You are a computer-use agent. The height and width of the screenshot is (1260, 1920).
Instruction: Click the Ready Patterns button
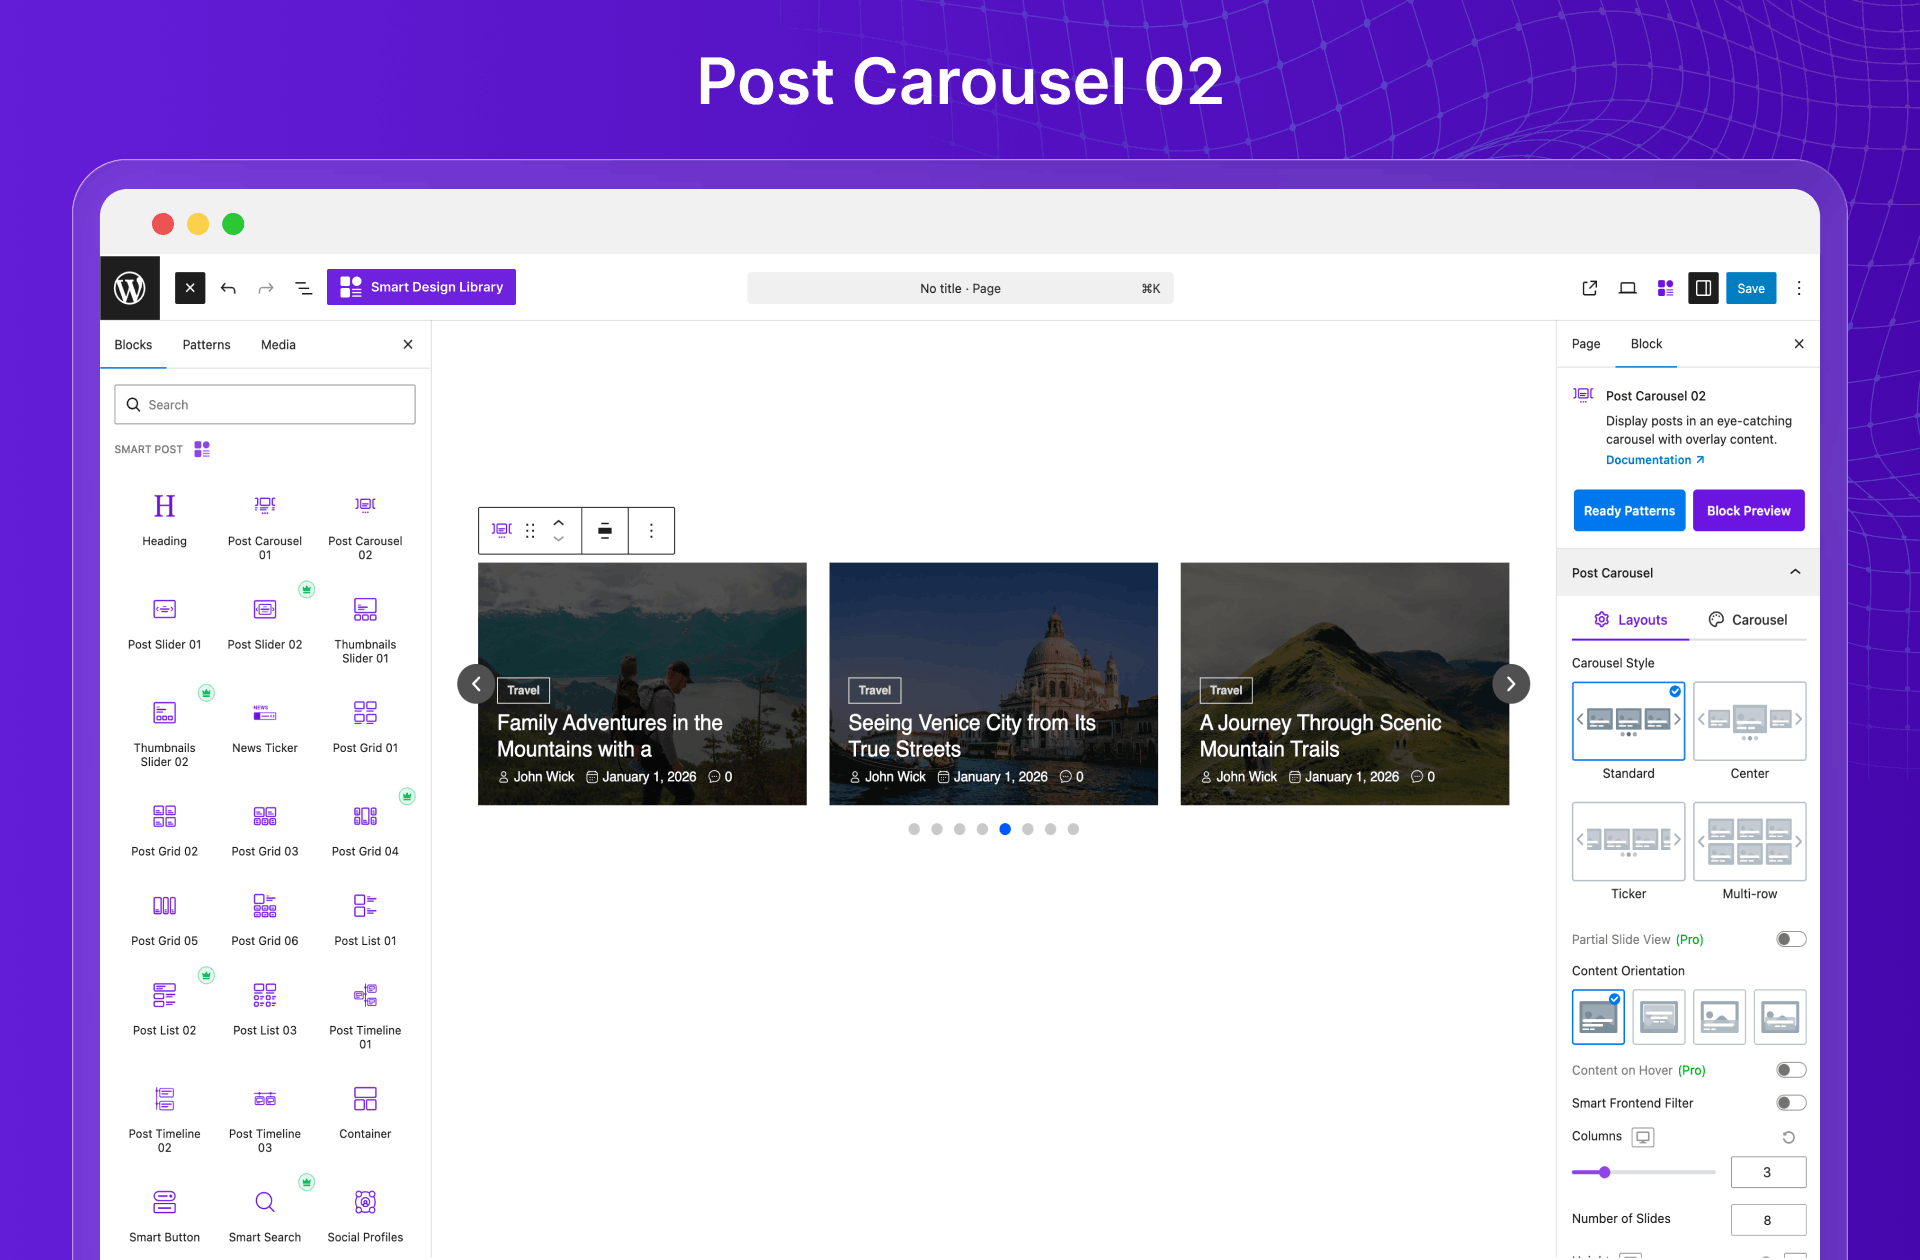tap(1628, 511)
